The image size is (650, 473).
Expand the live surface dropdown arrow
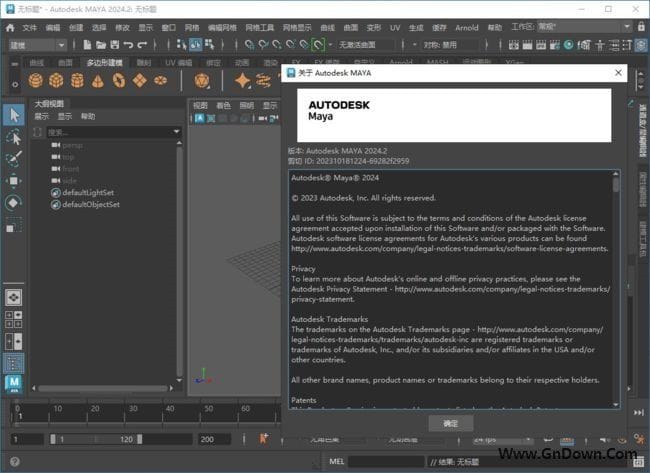pyautogui.click(x=330, y=44)
